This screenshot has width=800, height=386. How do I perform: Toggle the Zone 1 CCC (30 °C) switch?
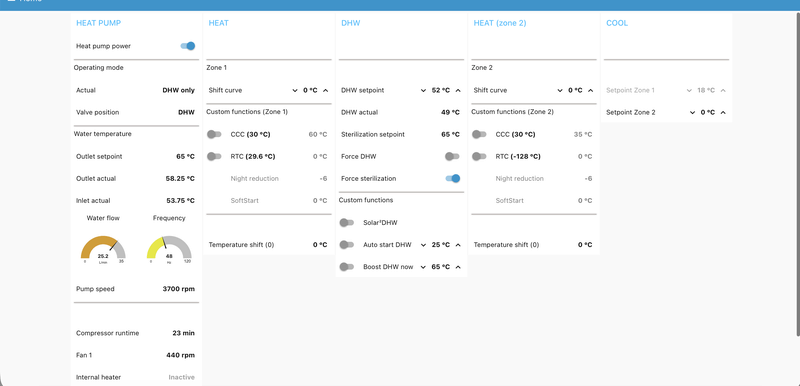click(214, 134)
